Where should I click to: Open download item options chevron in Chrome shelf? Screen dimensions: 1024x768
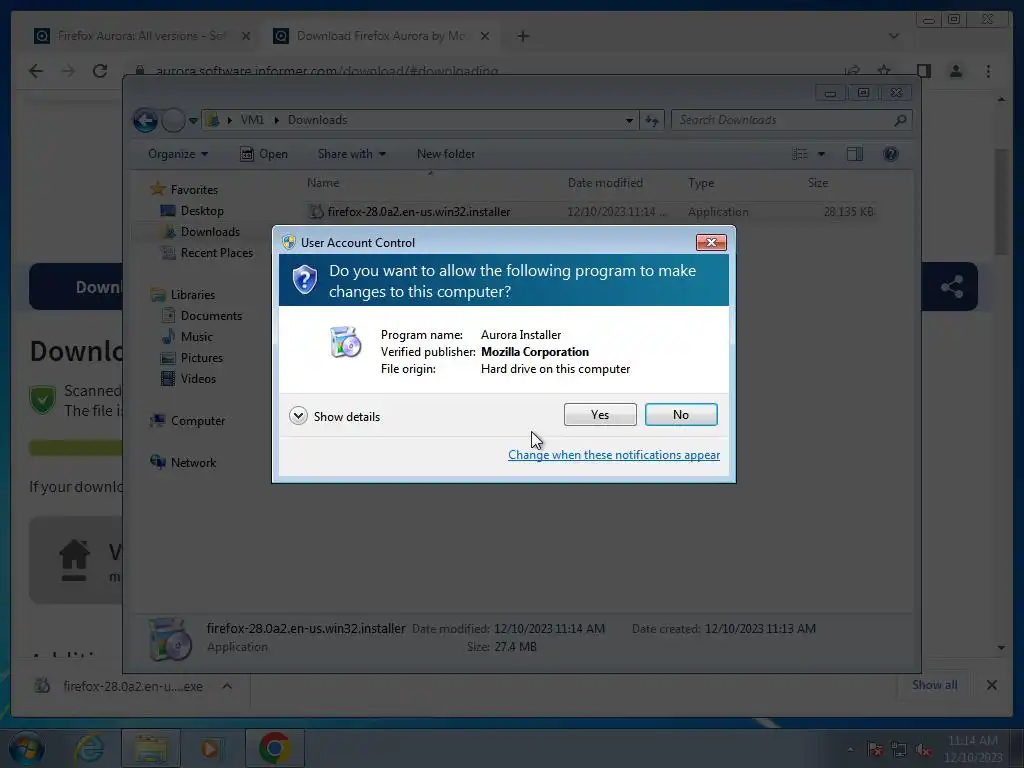pyautogui.click(x=227, y=686)
